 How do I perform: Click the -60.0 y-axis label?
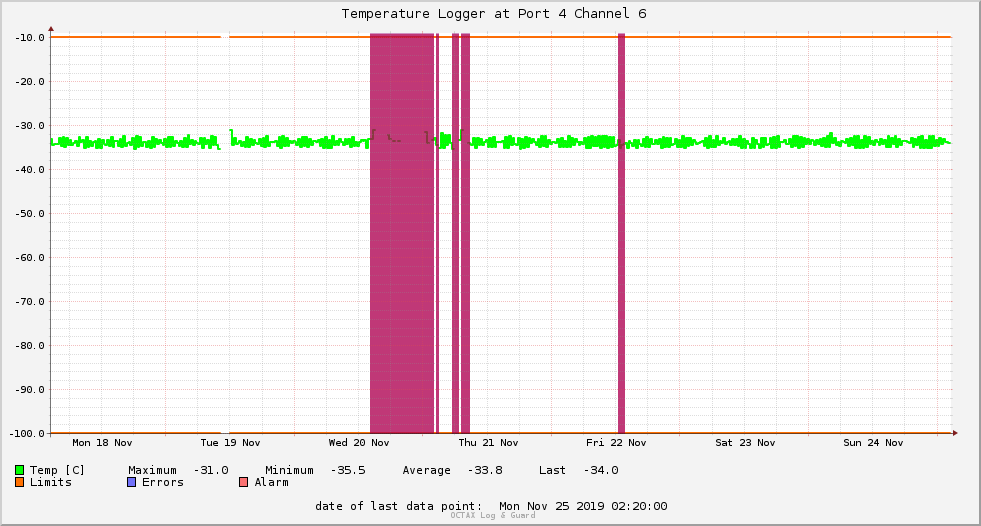29,258
